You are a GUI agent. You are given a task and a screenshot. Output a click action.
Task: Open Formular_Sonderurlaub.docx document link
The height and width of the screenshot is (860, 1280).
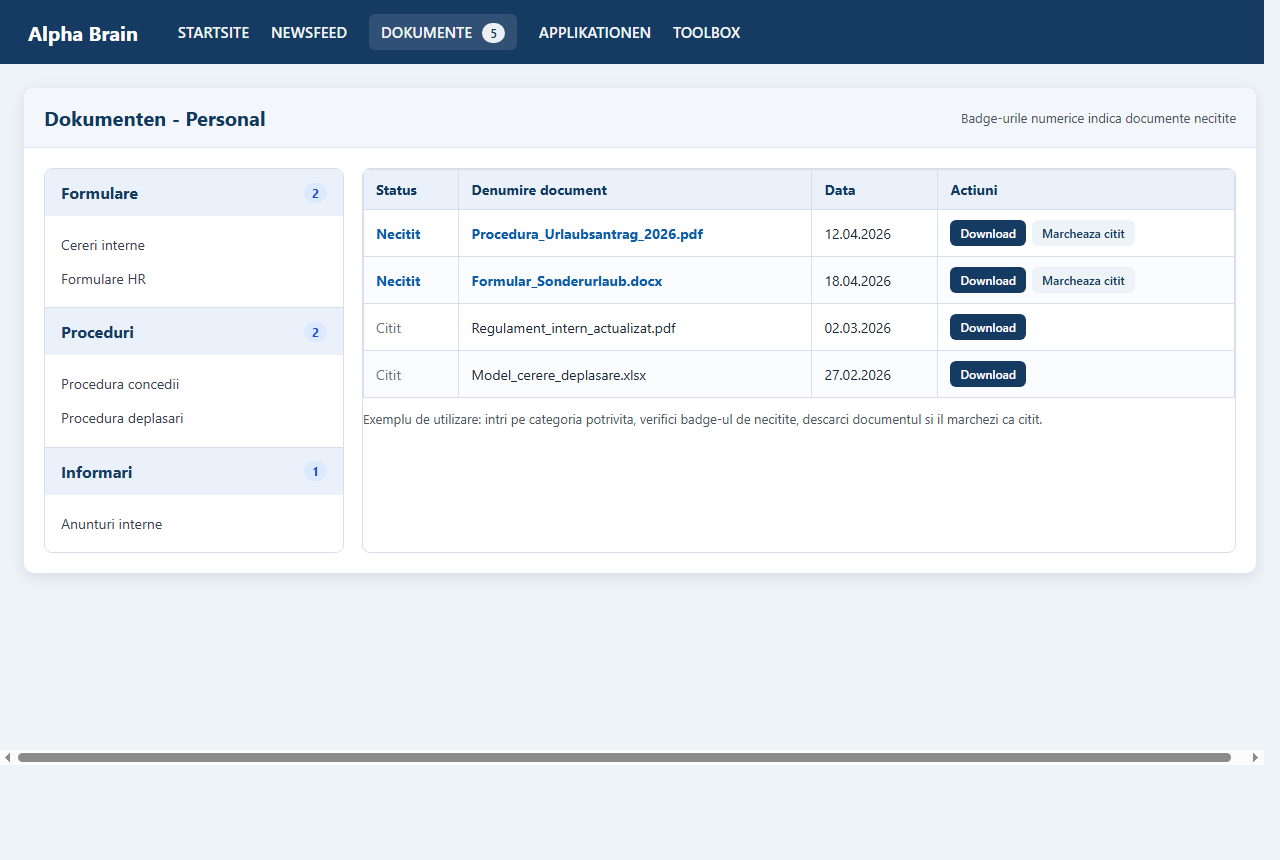click(x=567, y=281)
